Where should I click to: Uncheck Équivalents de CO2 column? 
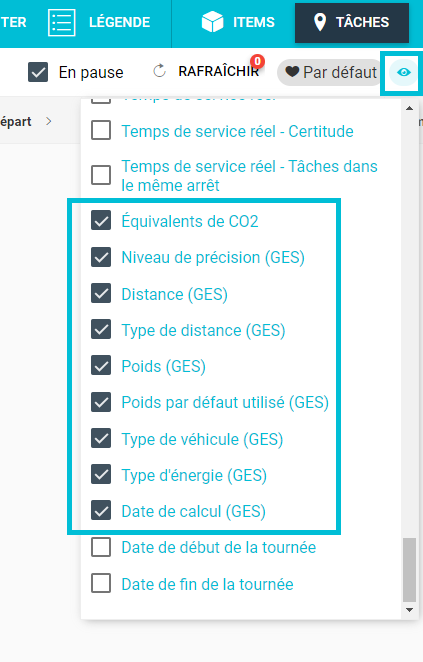(x=101, y=221)
